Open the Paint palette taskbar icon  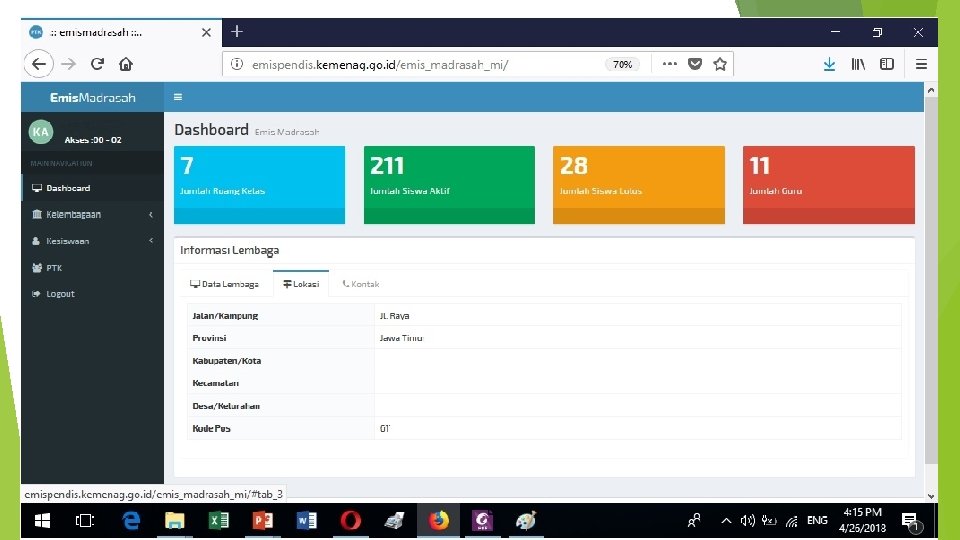click(526, 521)
